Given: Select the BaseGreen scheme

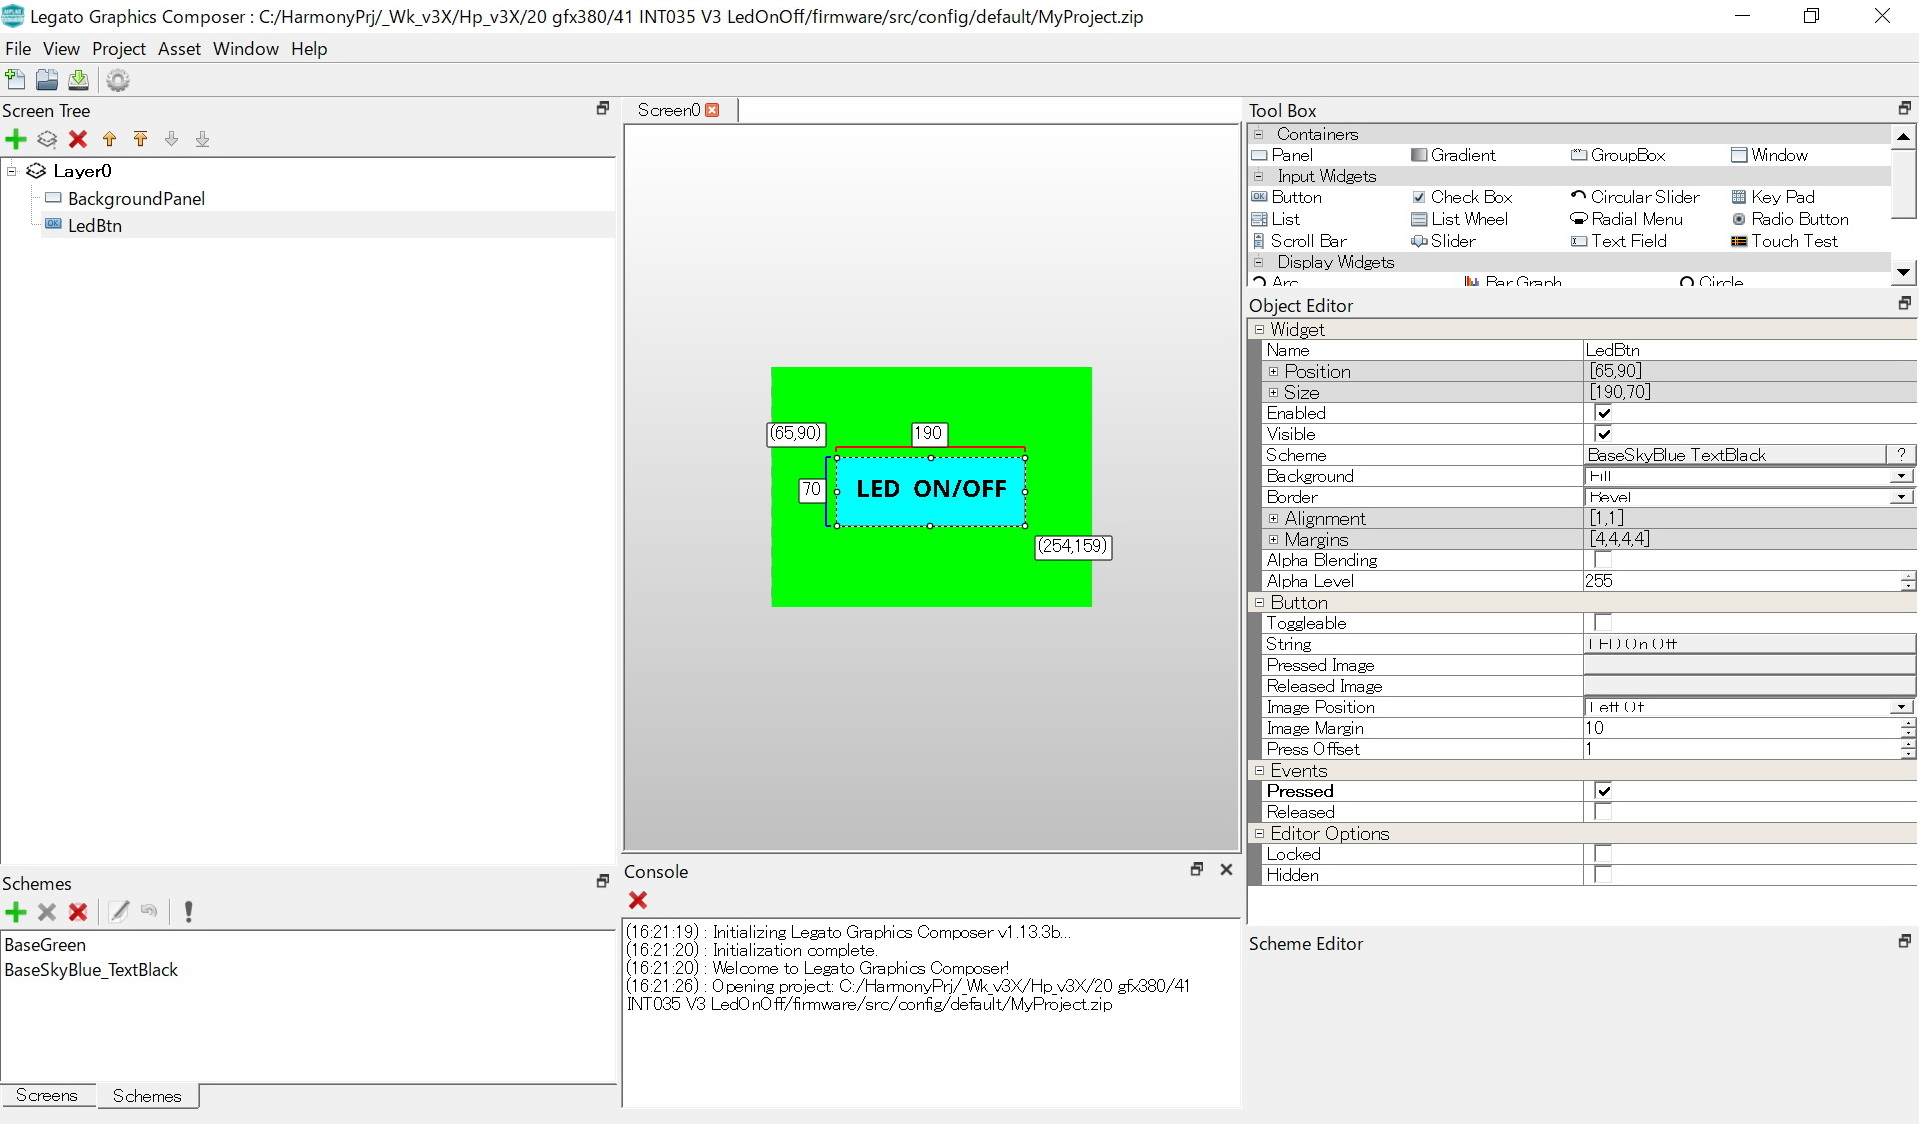Looking at the screenshot, I should tap(45, 944).
